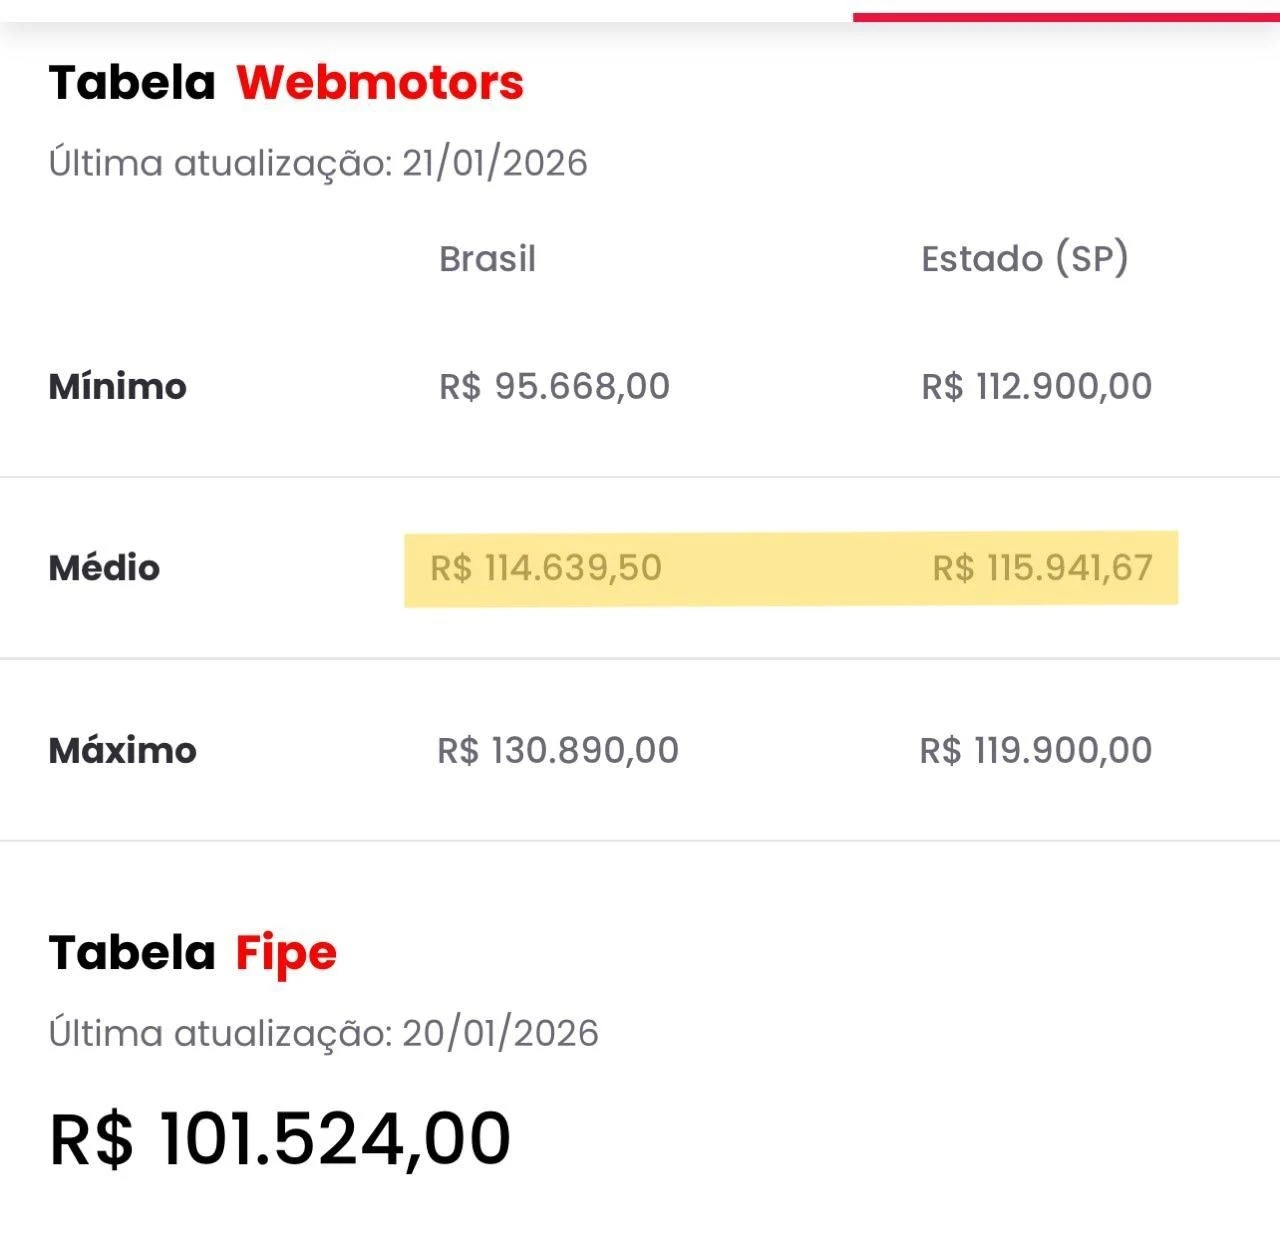Image resolution: width=1280 pixels, height=1248 pixels.
Task: Click Brasil maximum price R$ 130.890,00
Action: 558,750
